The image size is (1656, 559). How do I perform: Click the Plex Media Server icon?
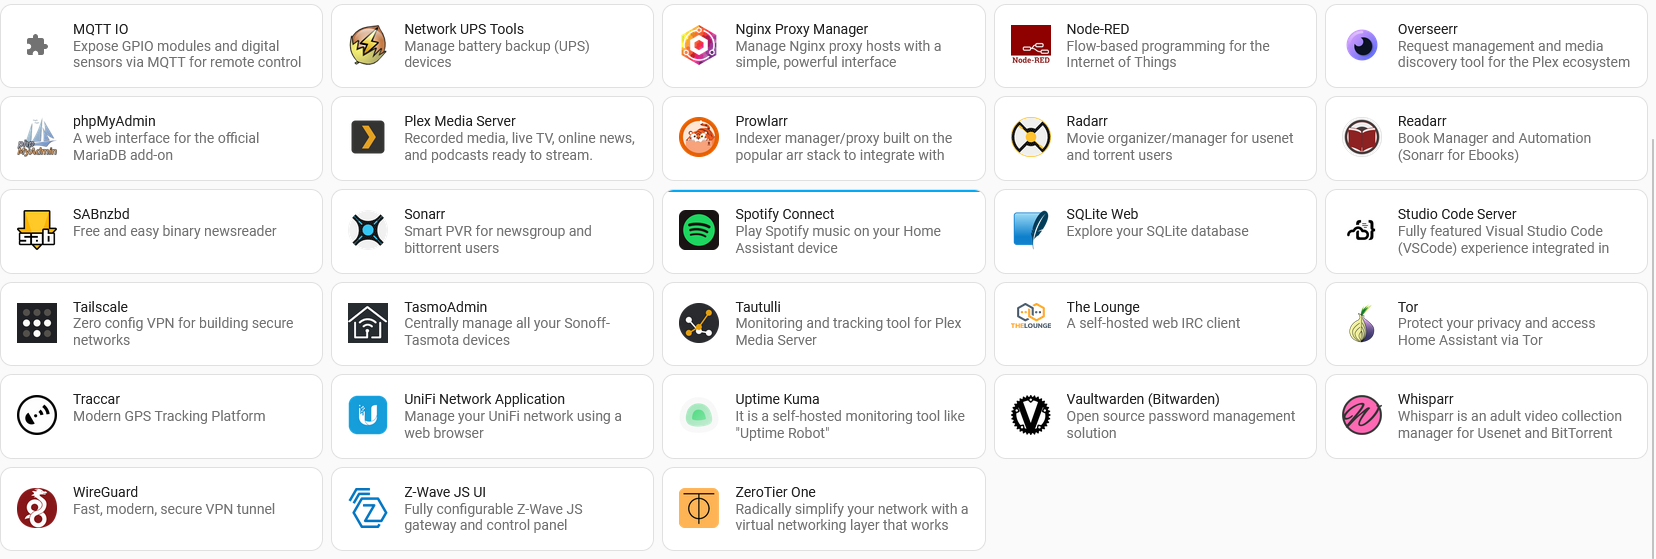[x=367, y=138]
